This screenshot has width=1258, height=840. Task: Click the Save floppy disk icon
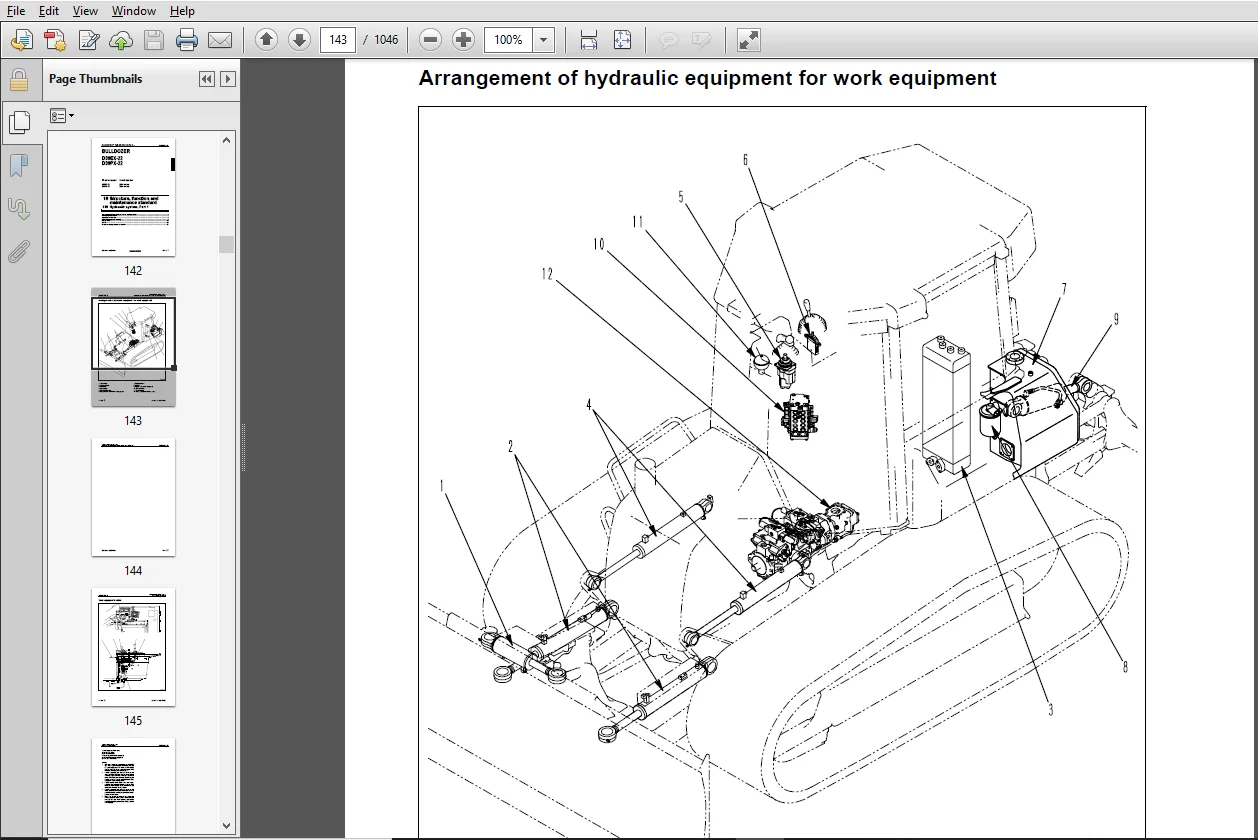[154, 40]
